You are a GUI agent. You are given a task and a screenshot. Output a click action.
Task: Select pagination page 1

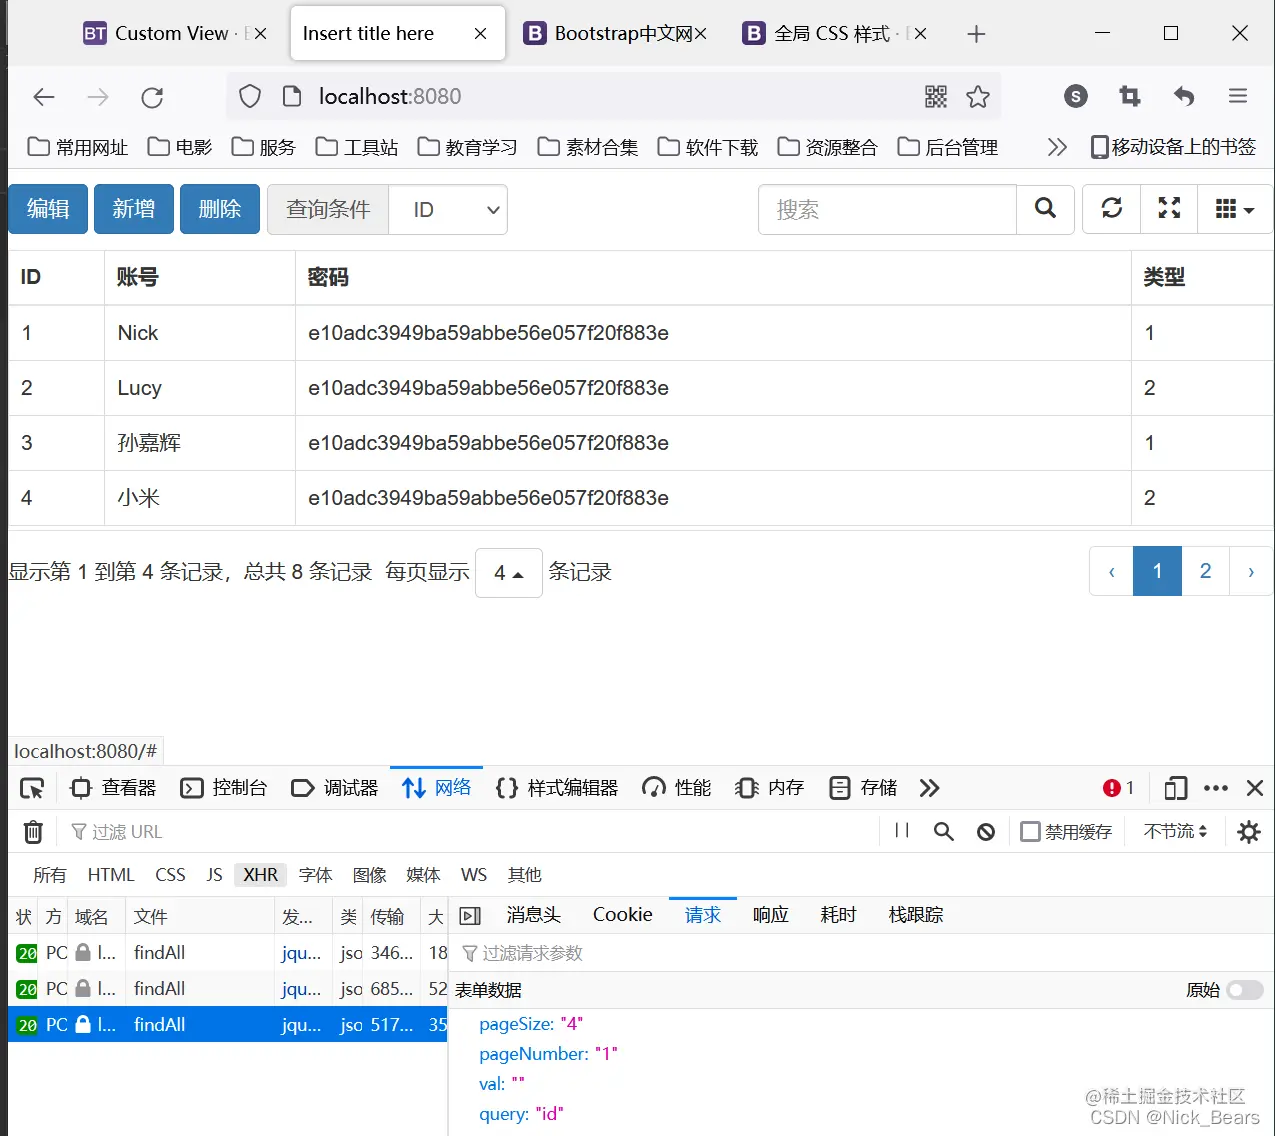tap(1157, 571)
